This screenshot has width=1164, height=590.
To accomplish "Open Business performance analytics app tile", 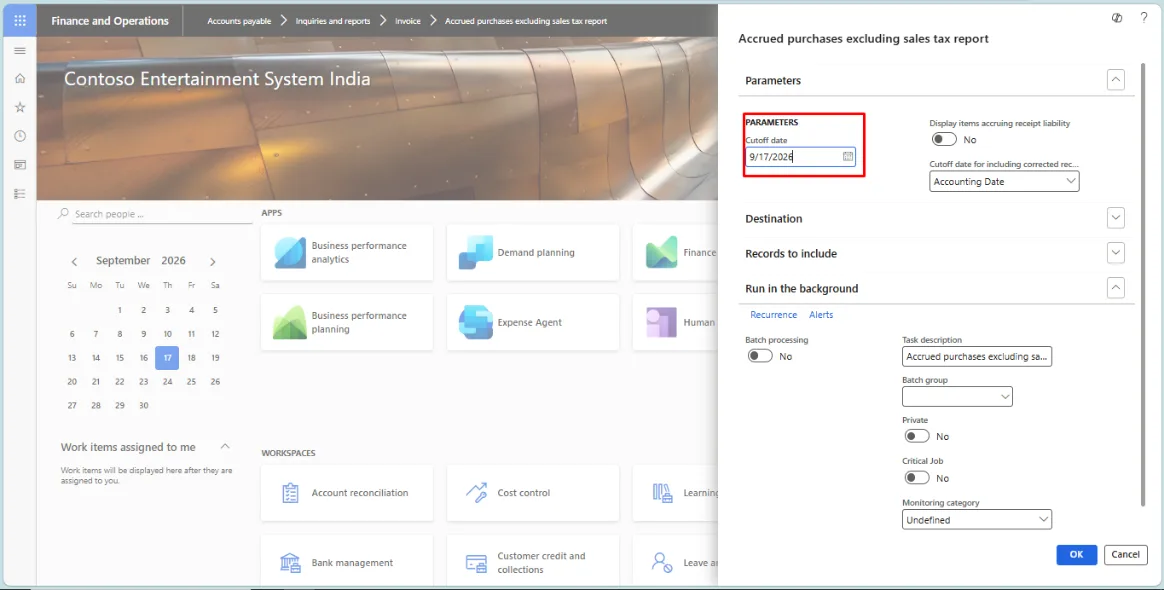I will (347, 252).
